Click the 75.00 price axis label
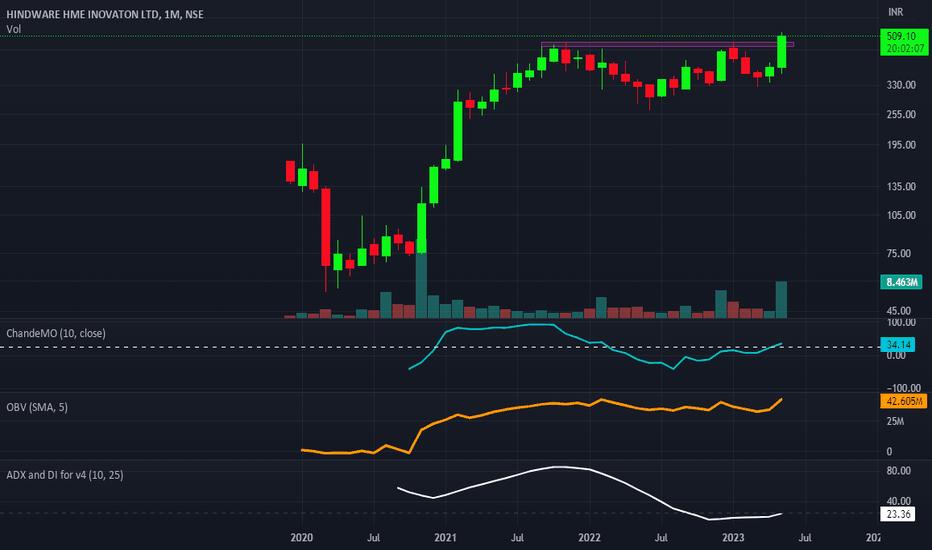This screenshot has width=932, height=550. click(x=899, y=253)
